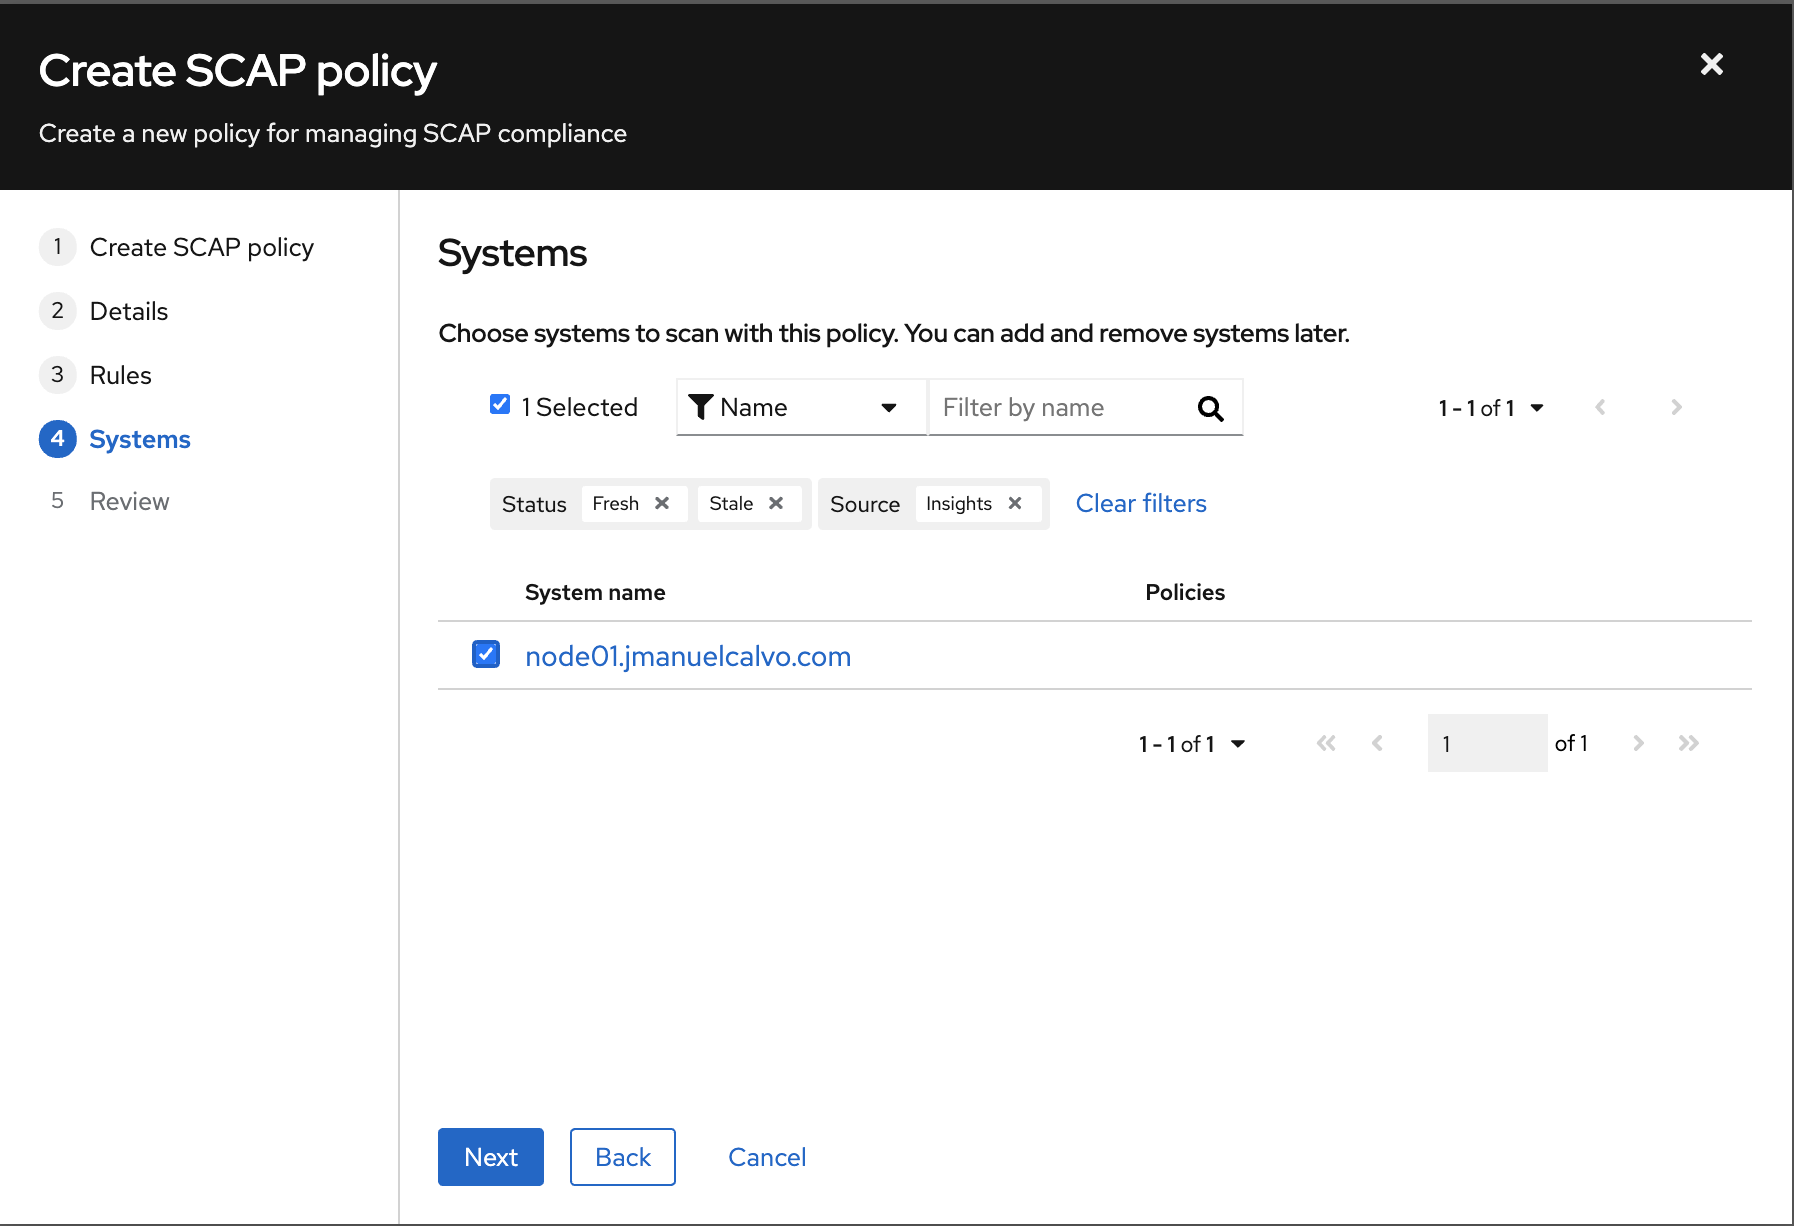Click the Insights filter chip label

point(959,503)
